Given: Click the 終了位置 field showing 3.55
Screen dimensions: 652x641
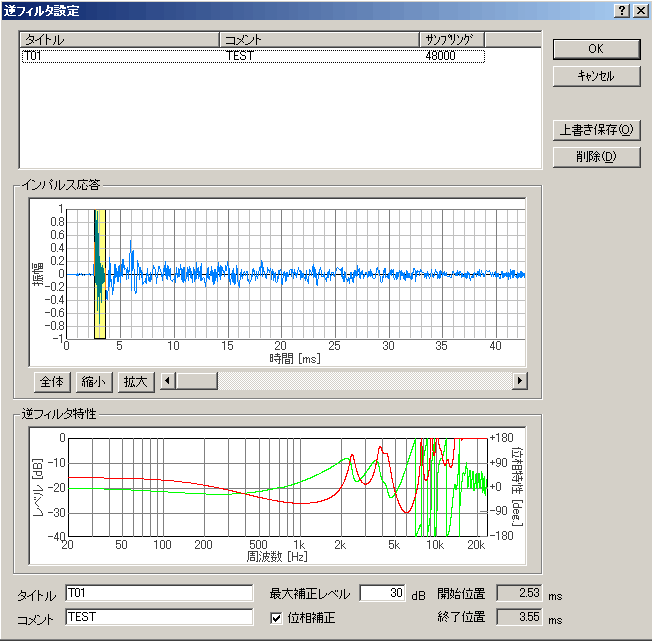Looking at the screenshot, I should [x=519, y=617].
